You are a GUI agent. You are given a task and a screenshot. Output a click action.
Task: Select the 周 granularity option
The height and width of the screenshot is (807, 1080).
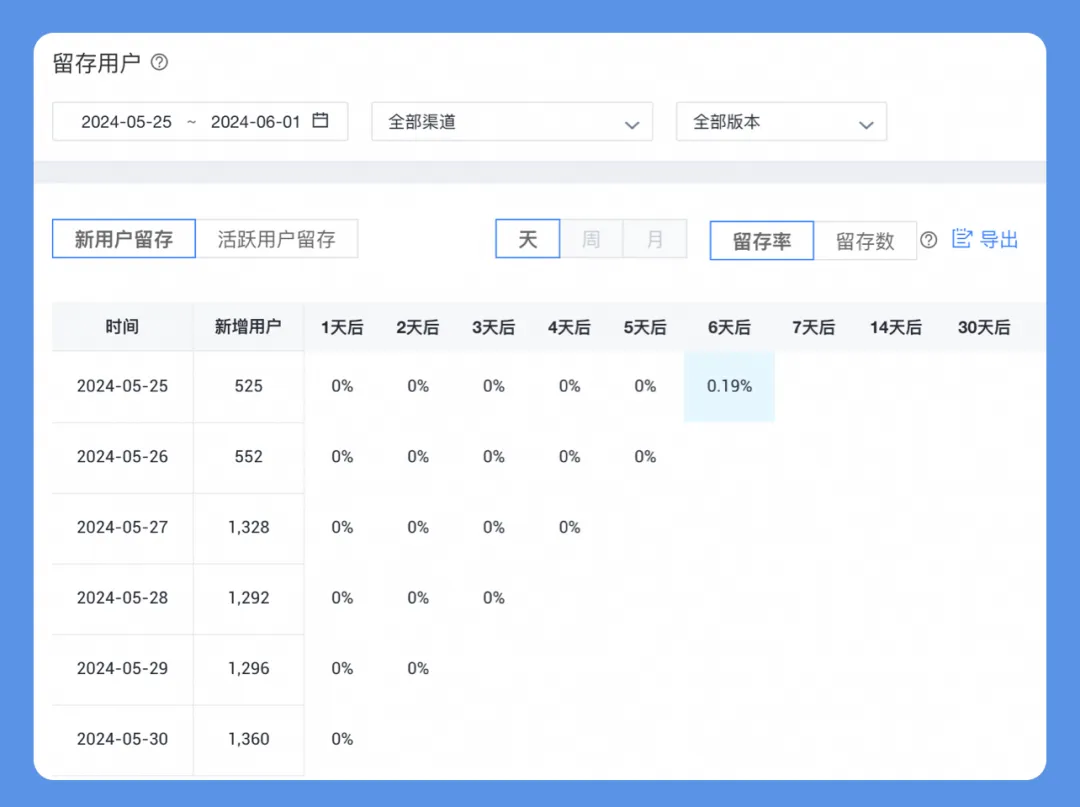[591, 239]
